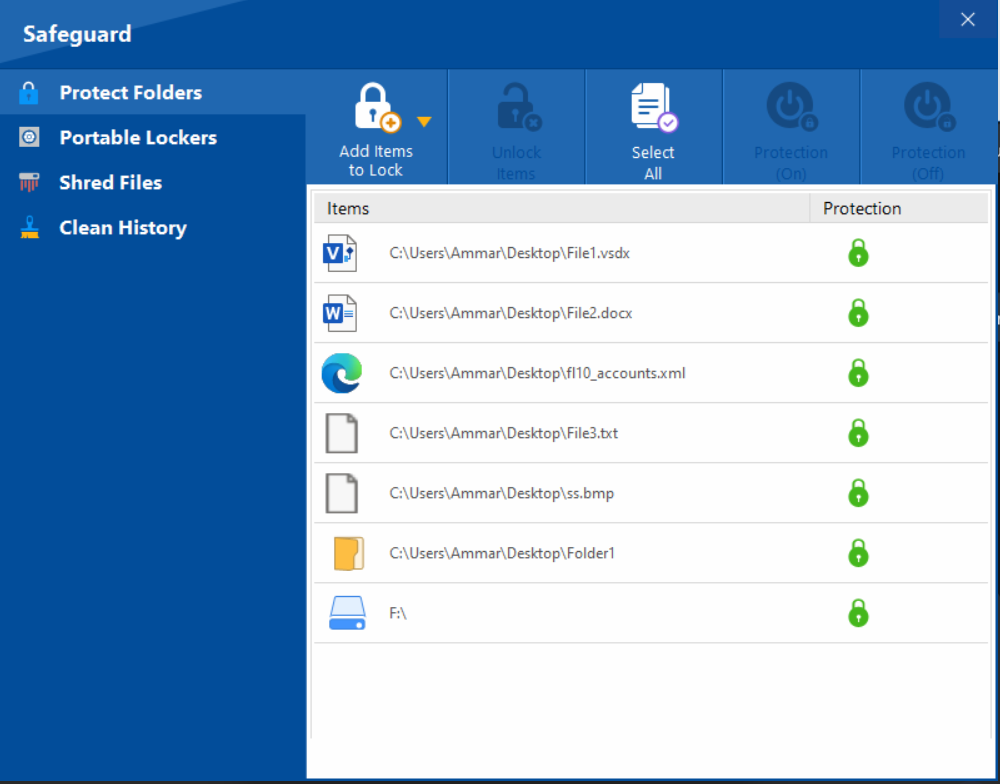
Task: Click the green lock for Folder1
Action: click(858, 552)
